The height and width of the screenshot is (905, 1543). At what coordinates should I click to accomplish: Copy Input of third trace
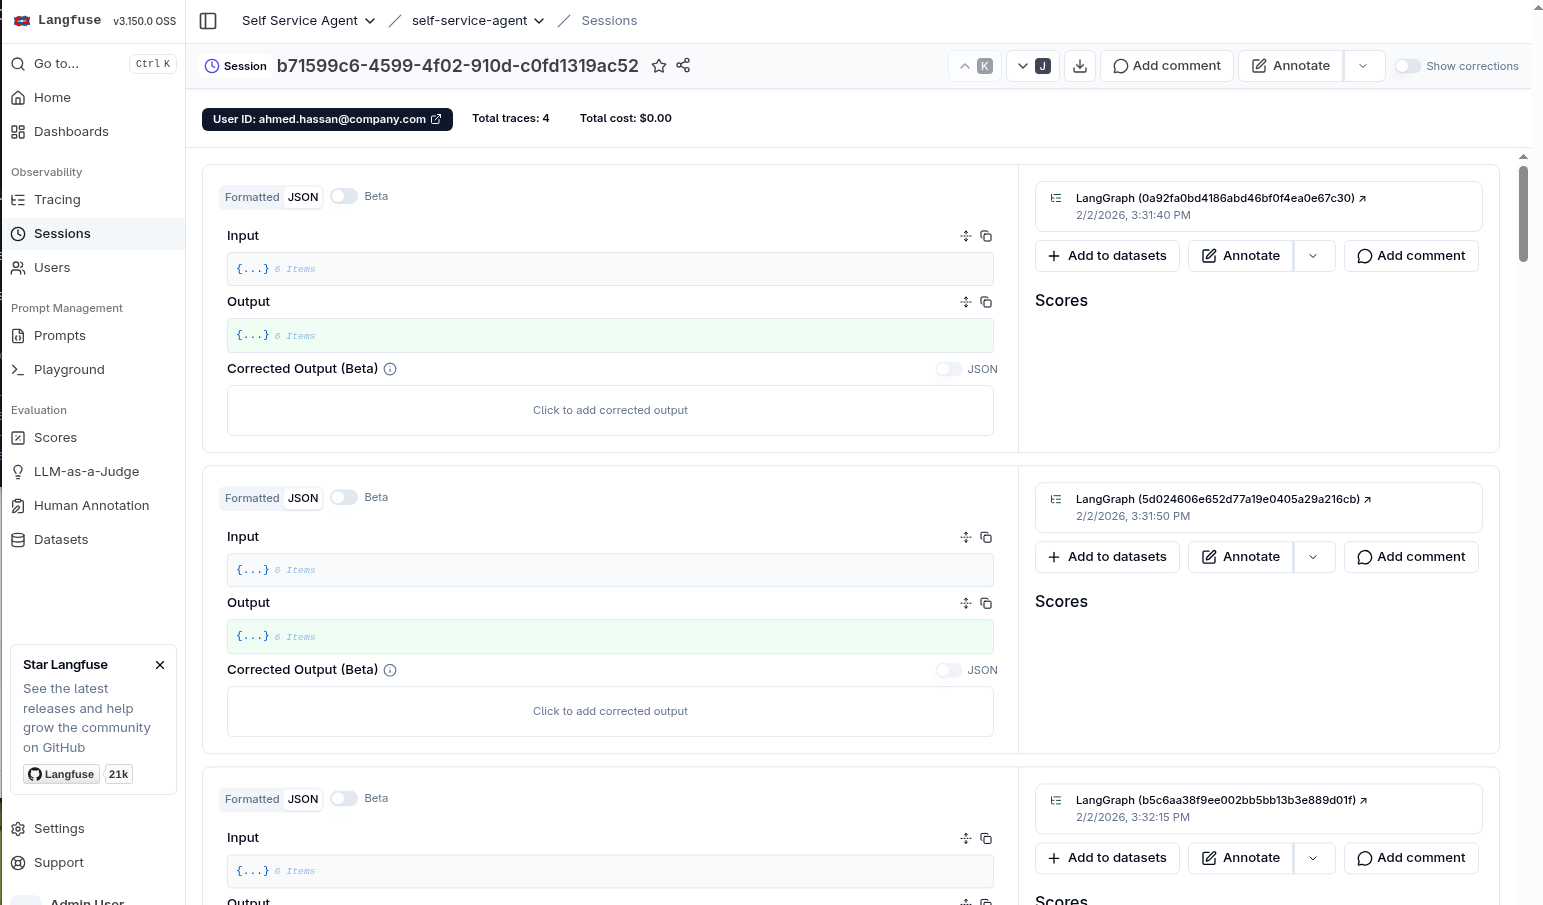click(986, 838)
